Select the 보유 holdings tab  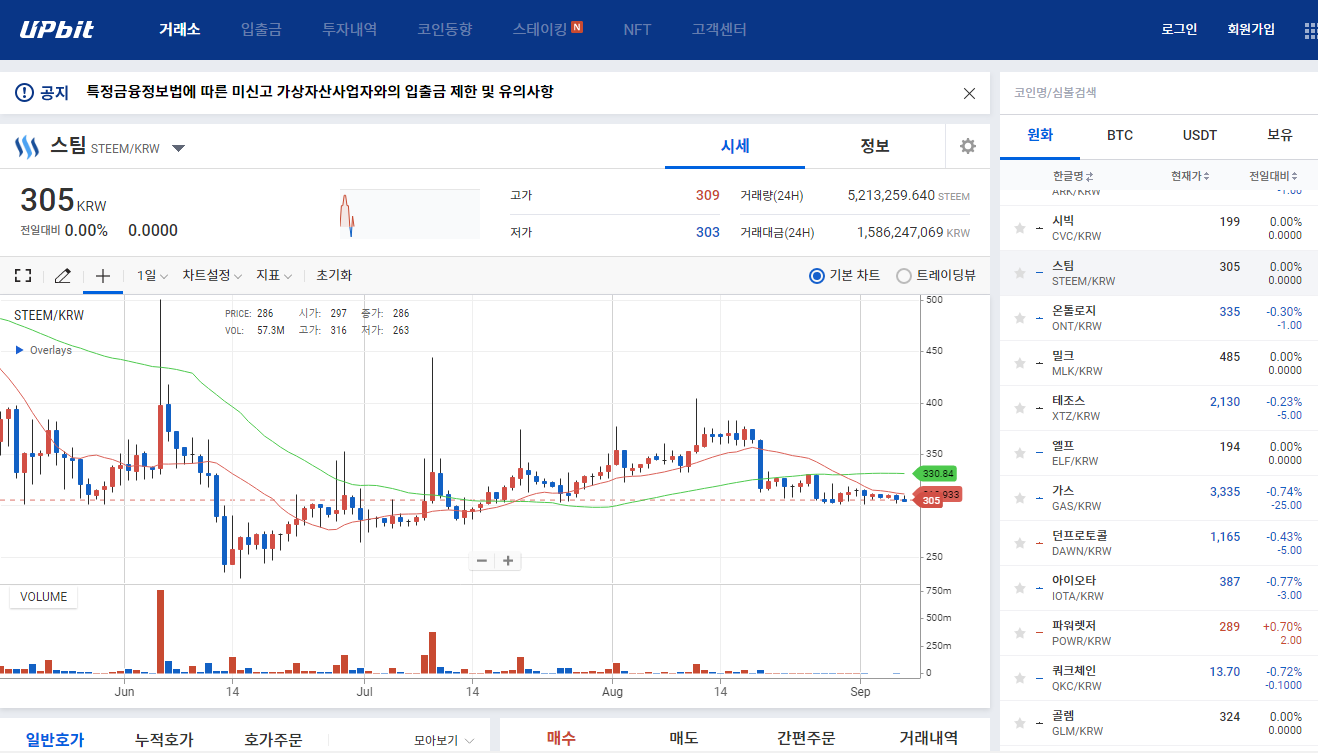(1280, 135)
